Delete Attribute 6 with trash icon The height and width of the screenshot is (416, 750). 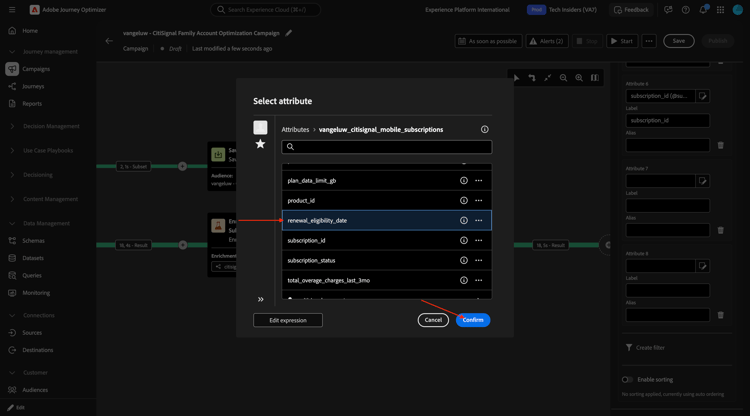(721, 145)
